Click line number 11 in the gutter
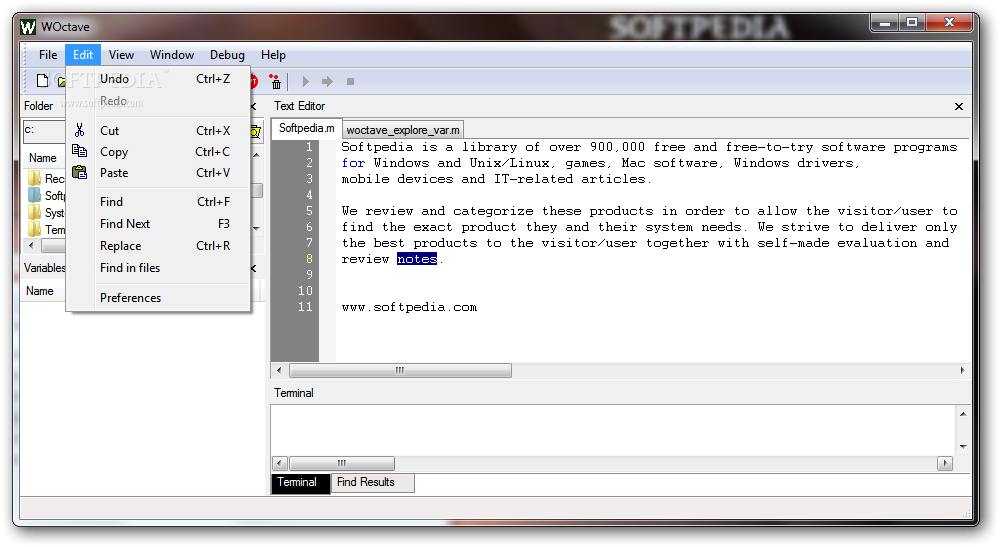The width and height of the screenshot is (1000, 547). 305,307
